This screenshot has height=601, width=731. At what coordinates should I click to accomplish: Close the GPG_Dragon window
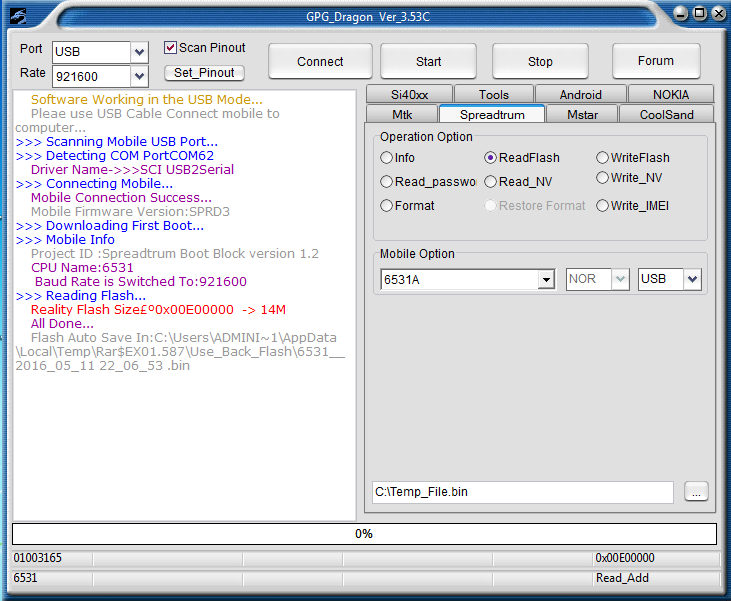[719, 14]
